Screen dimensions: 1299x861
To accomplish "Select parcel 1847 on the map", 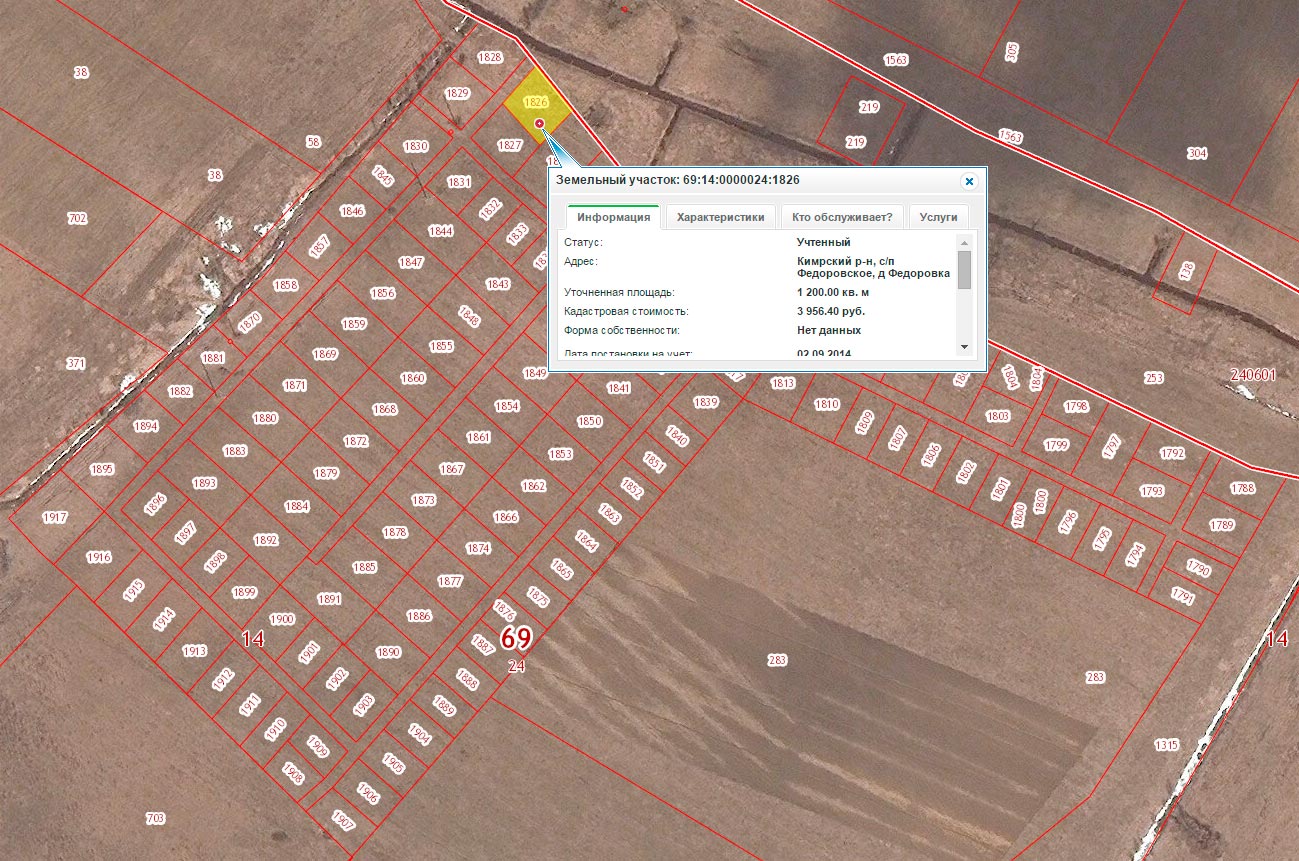I will [411, 262].
